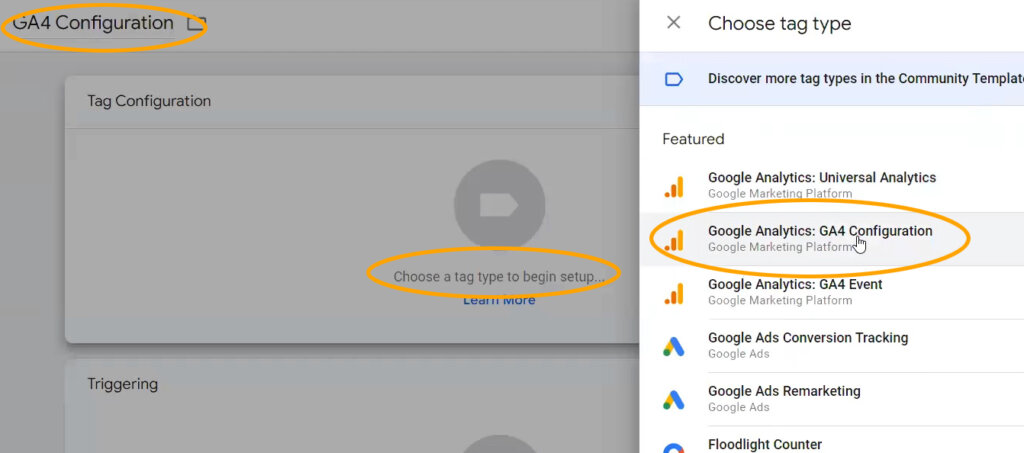Click Choose a tag type to begin setup

(x=499, y=277)
